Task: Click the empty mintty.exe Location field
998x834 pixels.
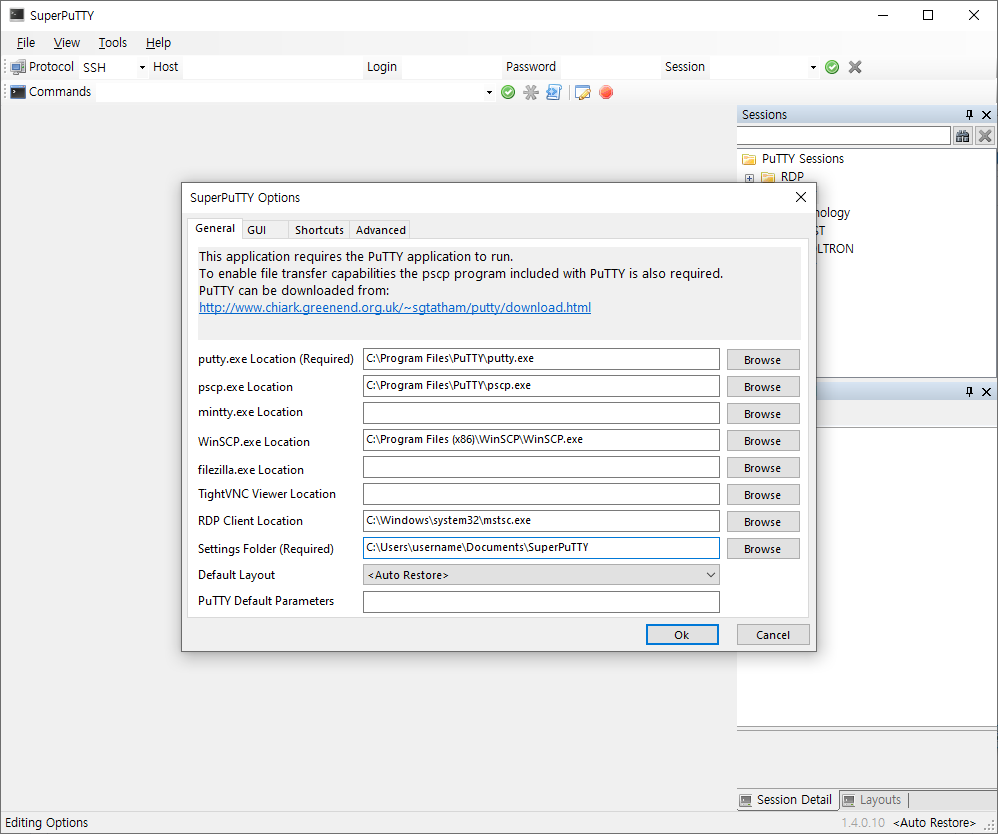Action: (541, 413)
